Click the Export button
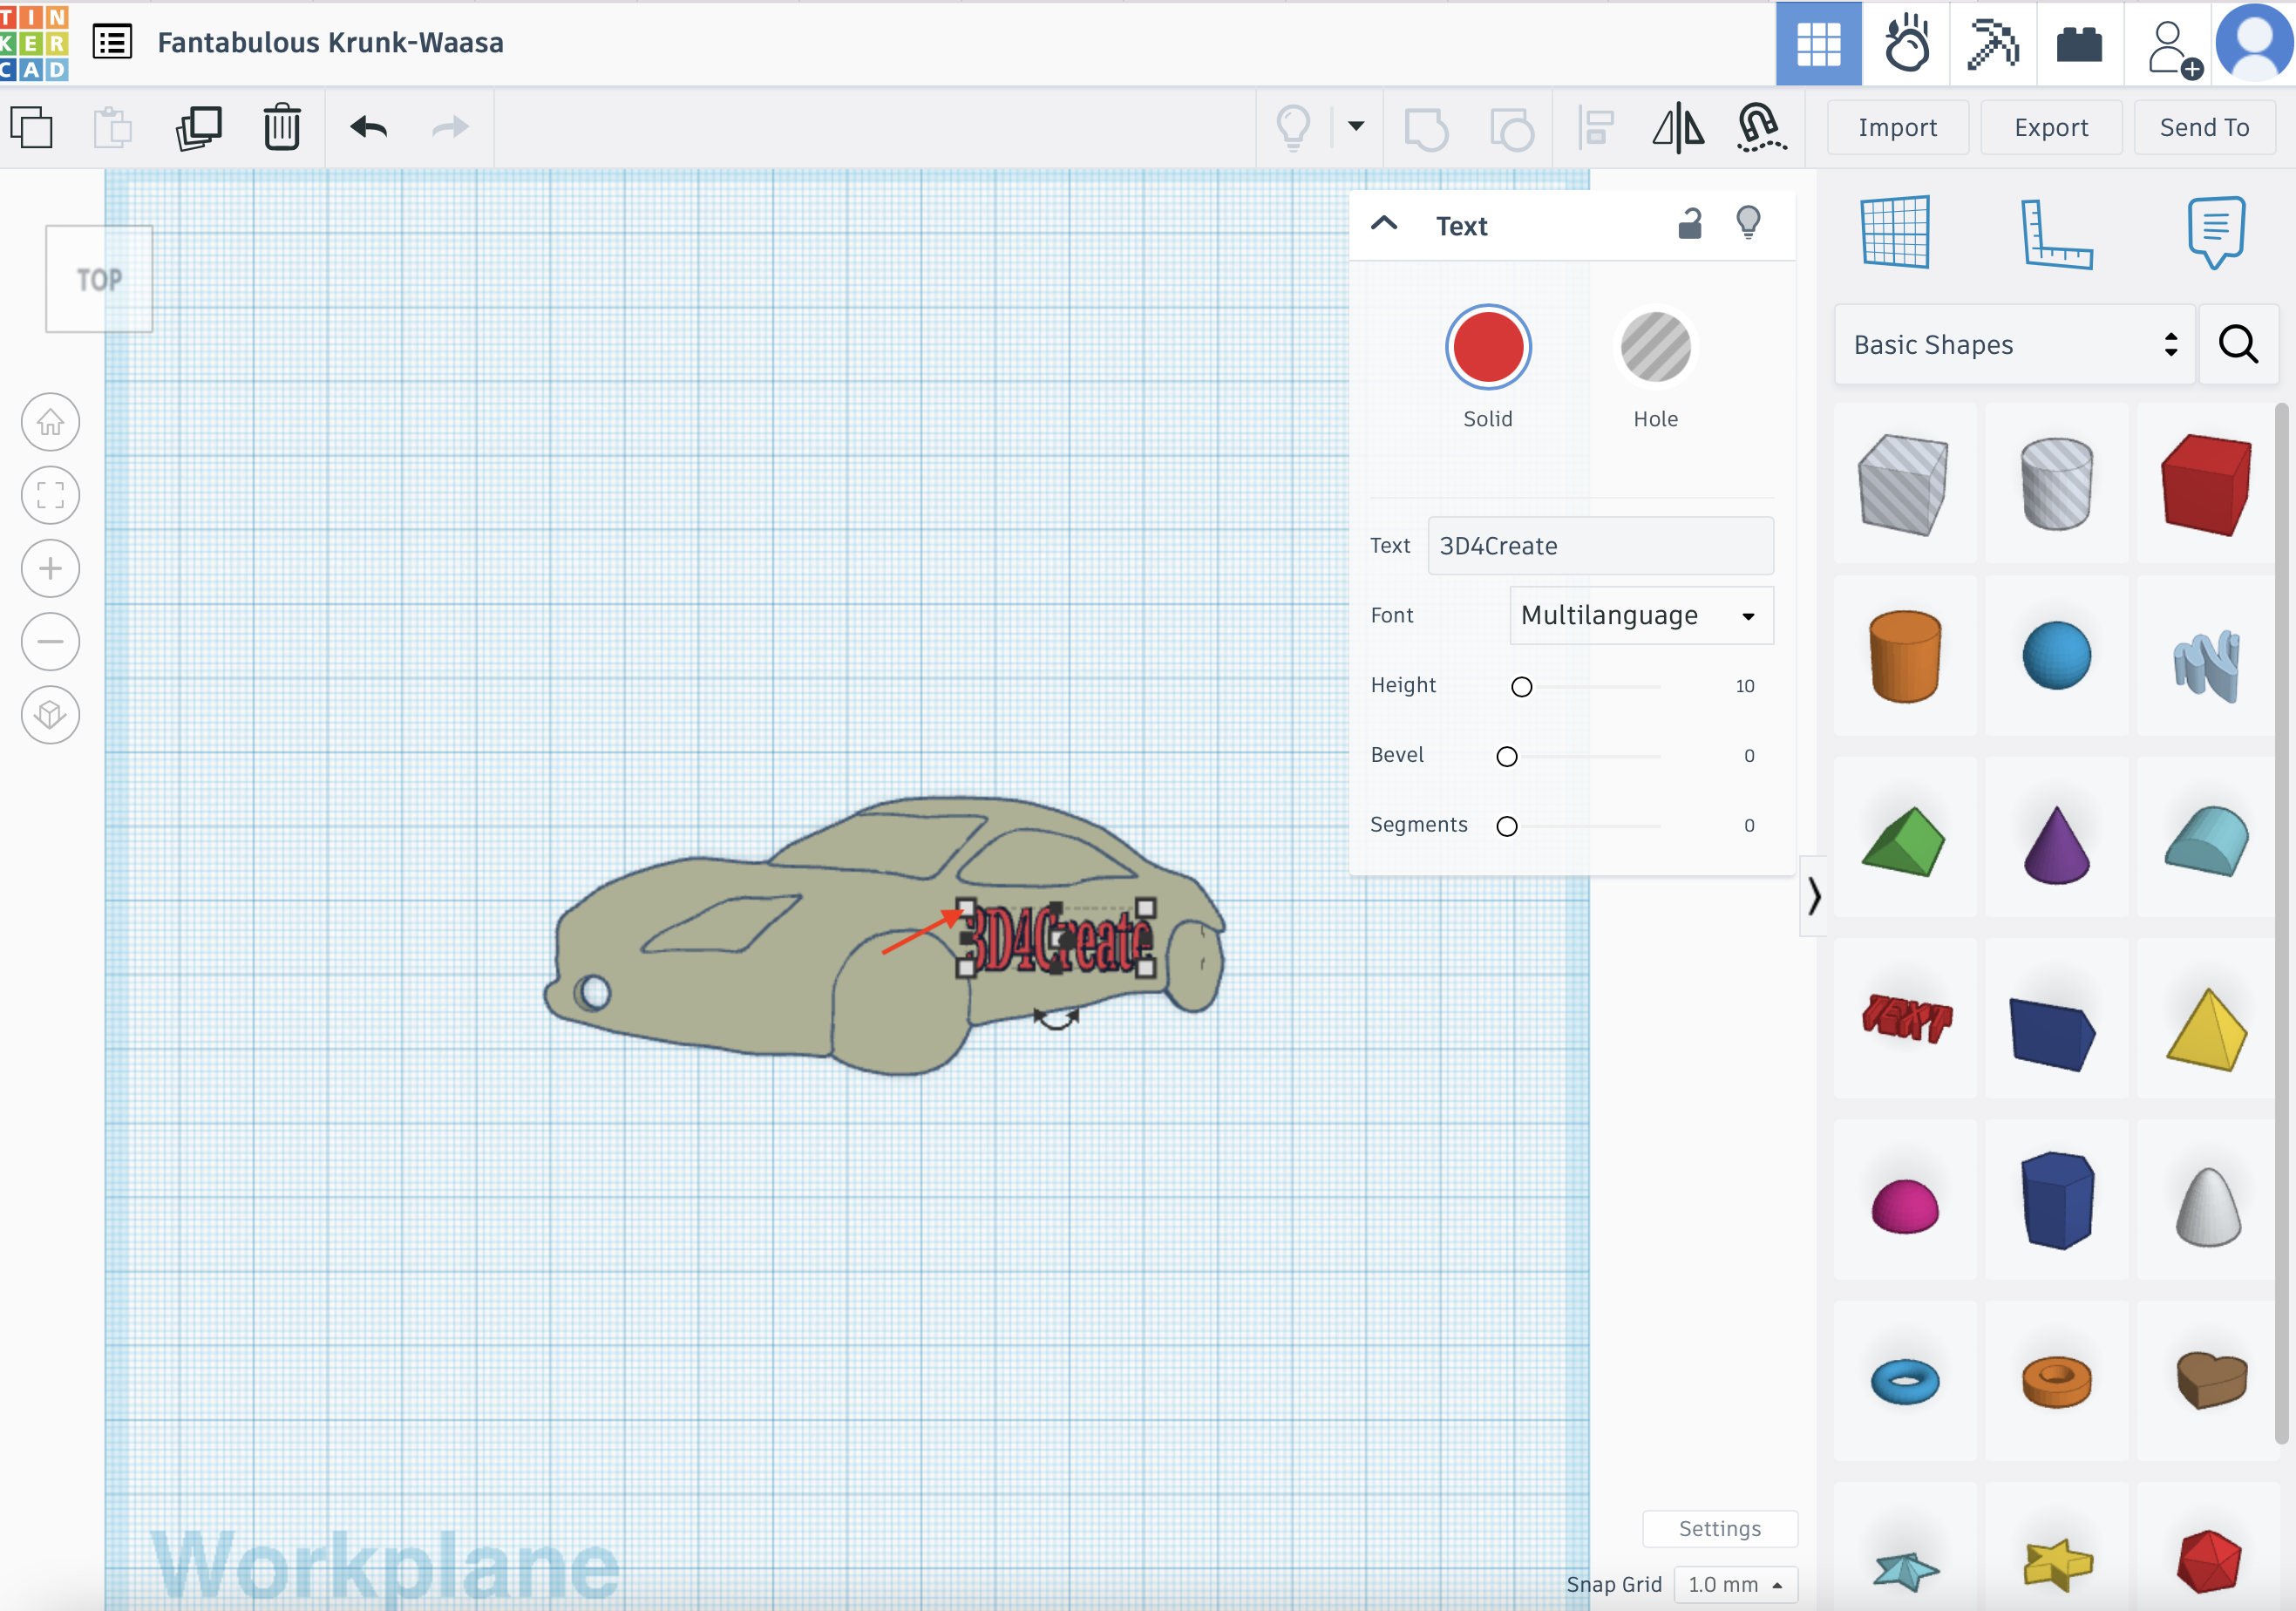Image resolution: width=2296 pixels, height=1611 pixels. tap(2050, 128)
